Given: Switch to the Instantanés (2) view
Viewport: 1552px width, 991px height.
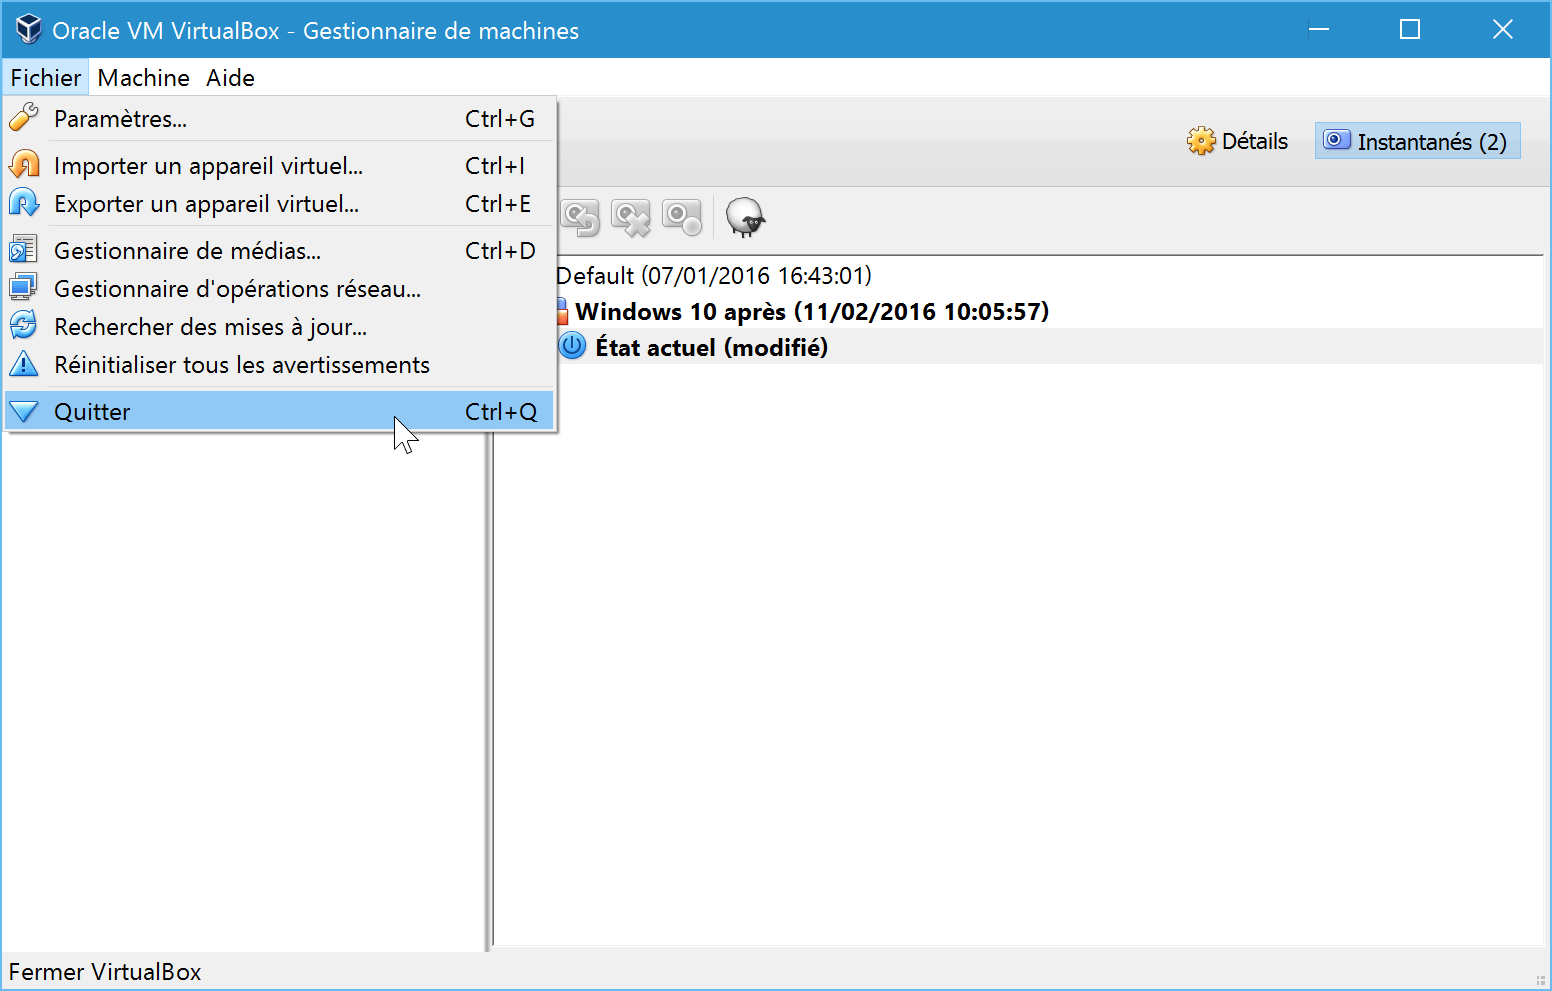Looking at the screenshot, I should click(x=1417, y=141).
